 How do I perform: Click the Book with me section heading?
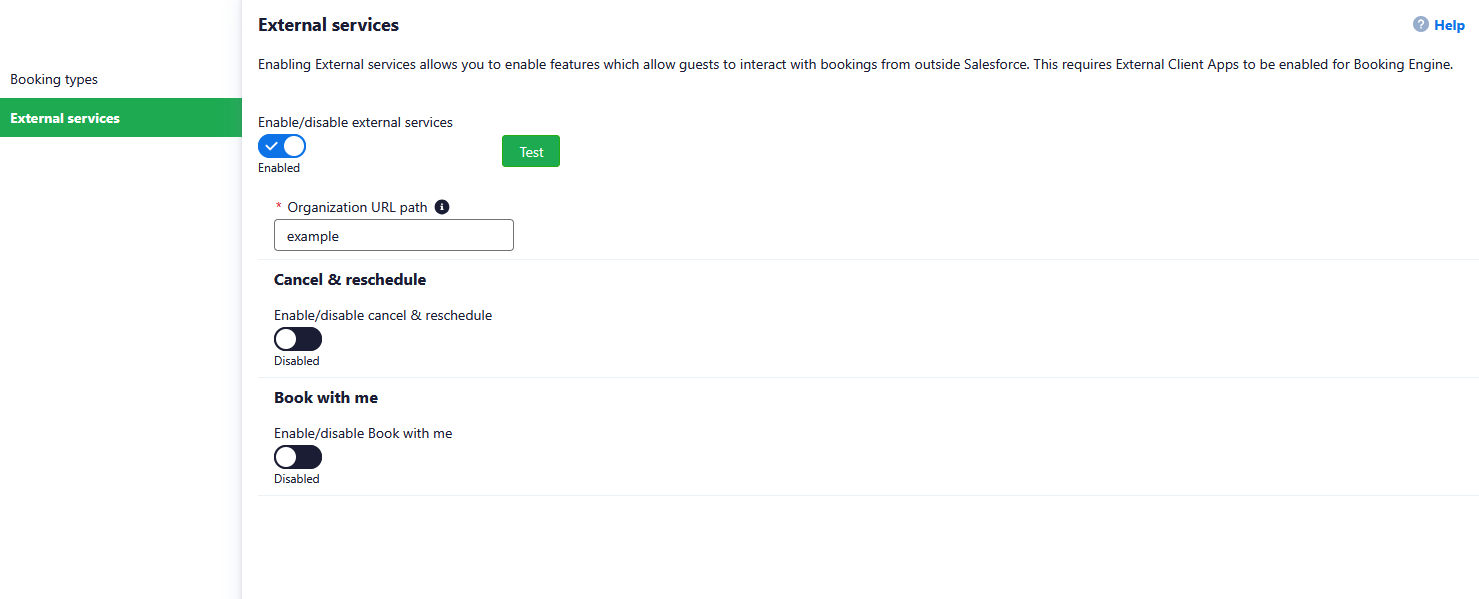pyautogui.click(x=326, y=397)
